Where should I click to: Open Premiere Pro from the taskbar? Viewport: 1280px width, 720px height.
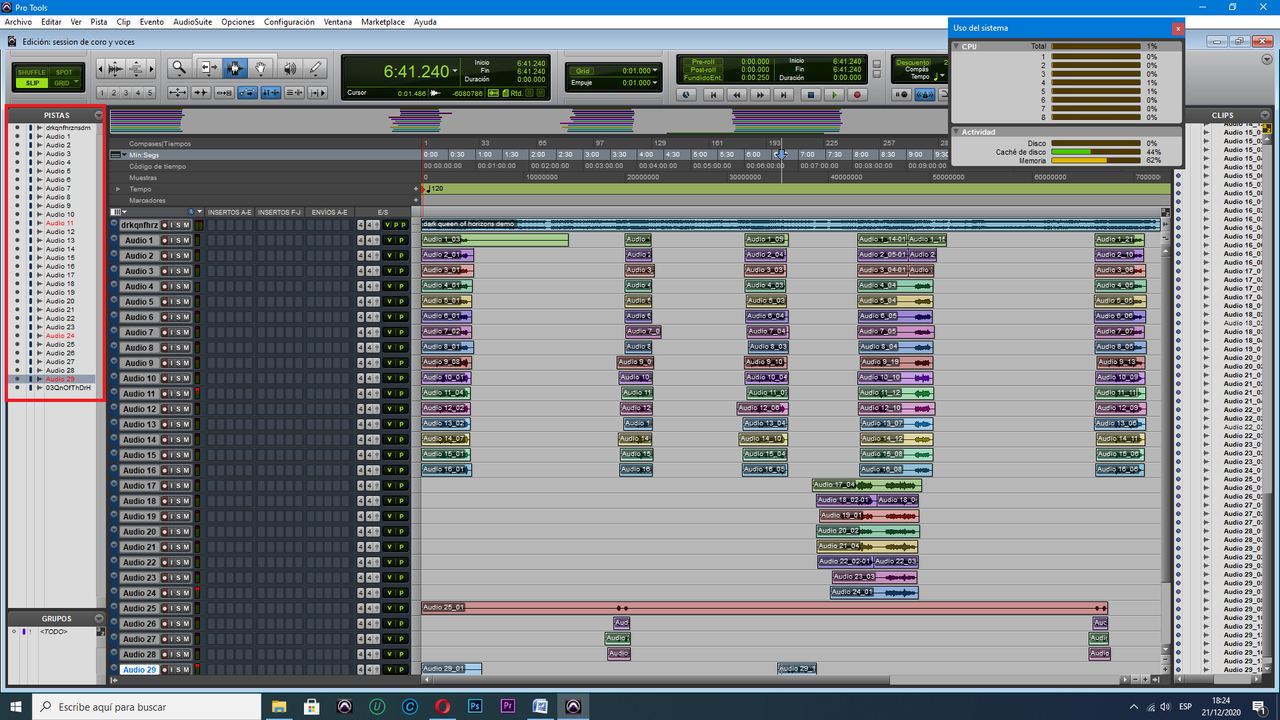[x=507, y=707]
